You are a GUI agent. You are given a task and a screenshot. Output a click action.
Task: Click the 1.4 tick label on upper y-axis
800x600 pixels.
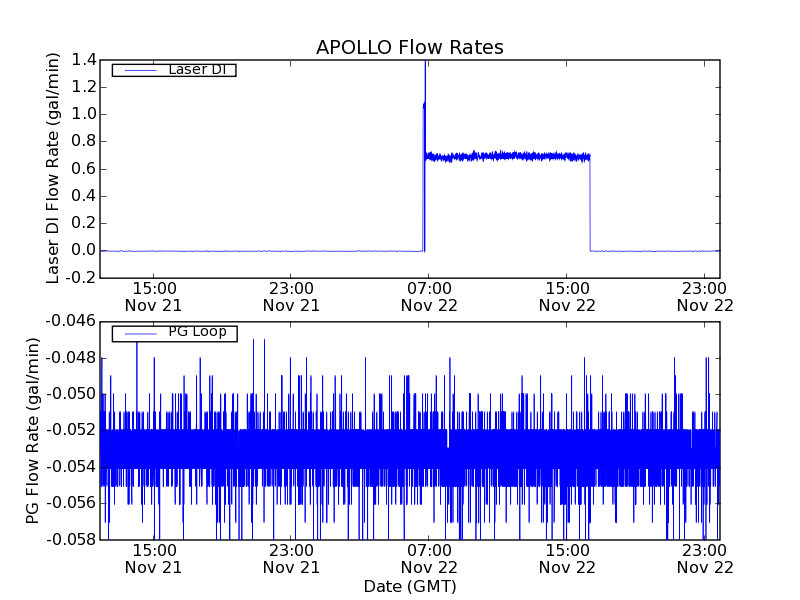point(84,60)
